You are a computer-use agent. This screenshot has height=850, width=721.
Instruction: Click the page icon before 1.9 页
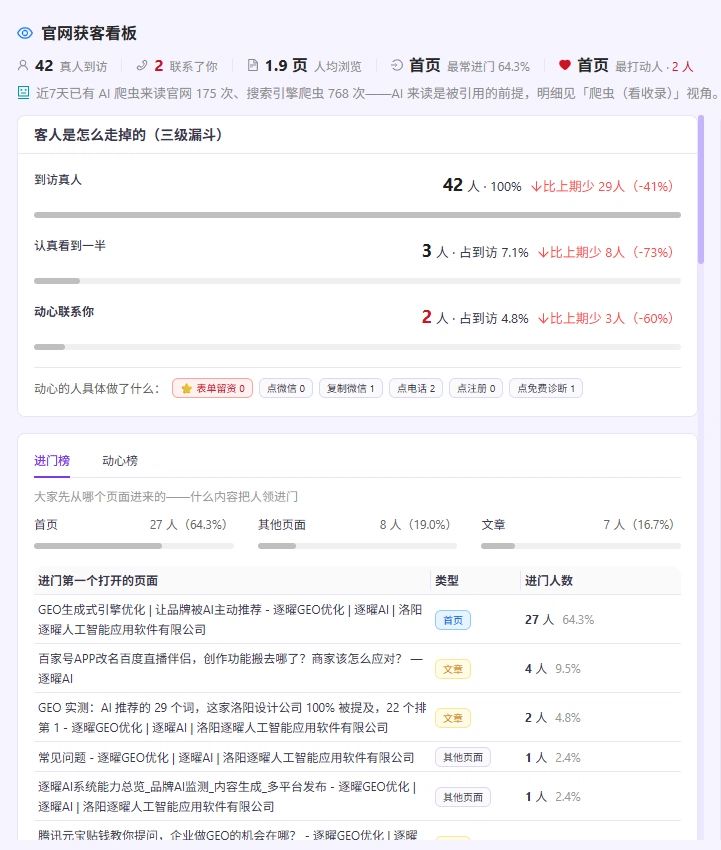pyautogui.click(x=253, y=66)
